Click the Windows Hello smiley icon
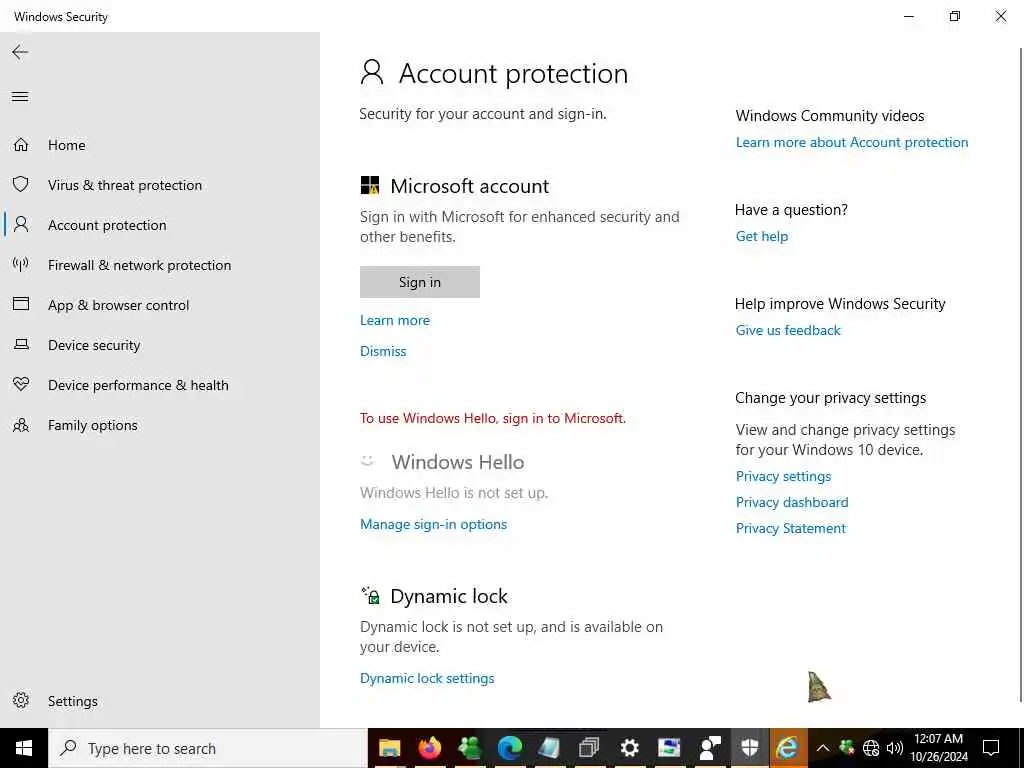Image resolution: width=1024 pixels, height=768 pixels. point(367,461)
